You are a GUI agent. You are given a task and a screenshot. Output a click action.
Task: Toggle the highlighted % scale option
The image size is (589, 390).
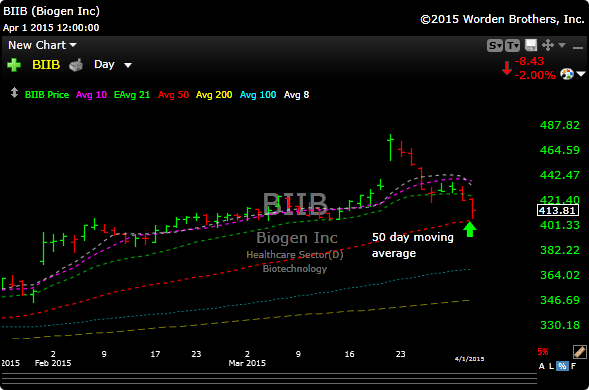[562, 366]
